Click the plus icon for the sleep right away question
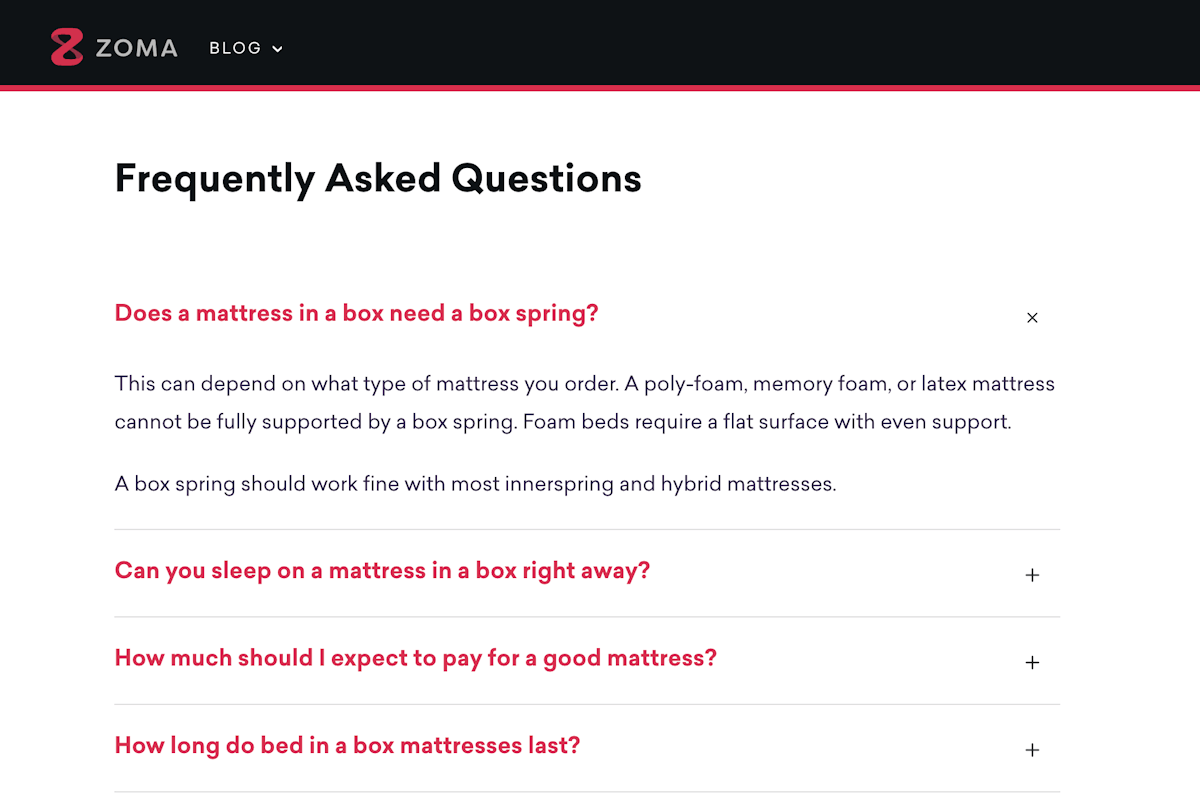The width and height of the screenshot is (1200, 799). coord(1033,575)
